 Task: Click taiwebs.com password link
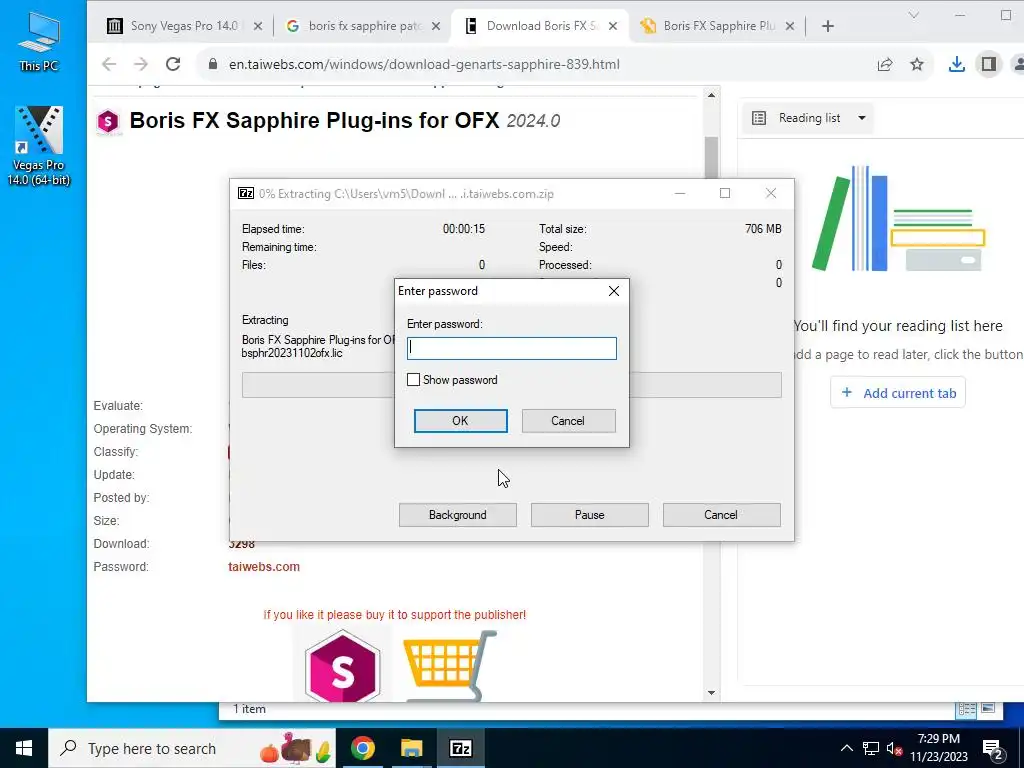tap(264, 566)
